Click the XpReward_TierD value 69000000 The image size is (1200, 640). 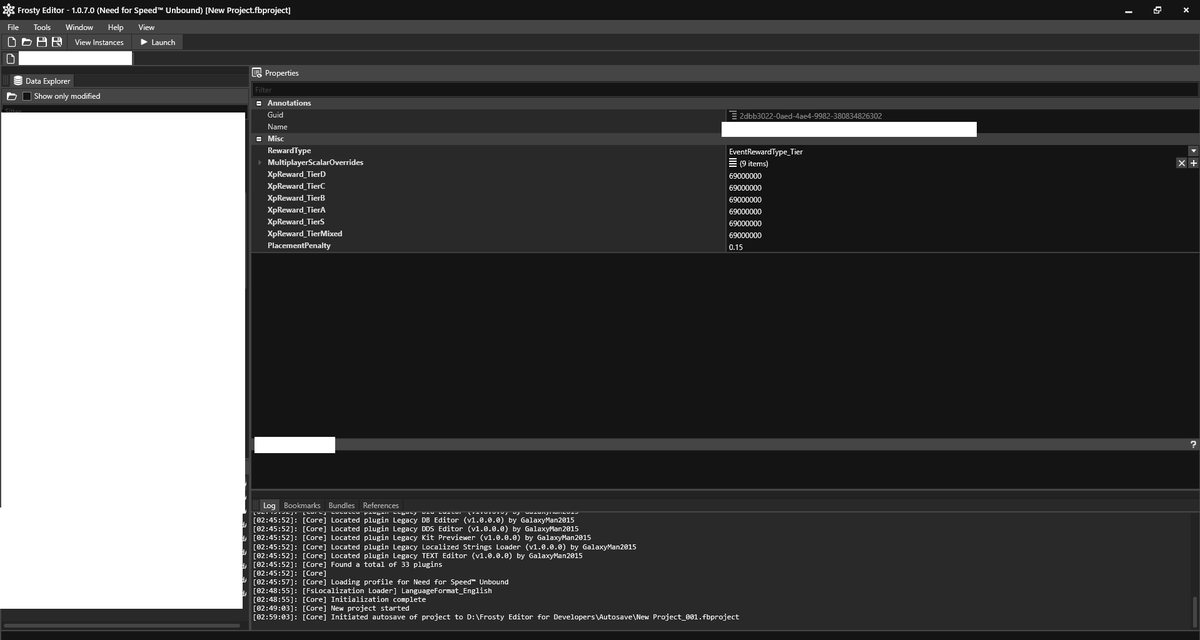coord(745,175)
